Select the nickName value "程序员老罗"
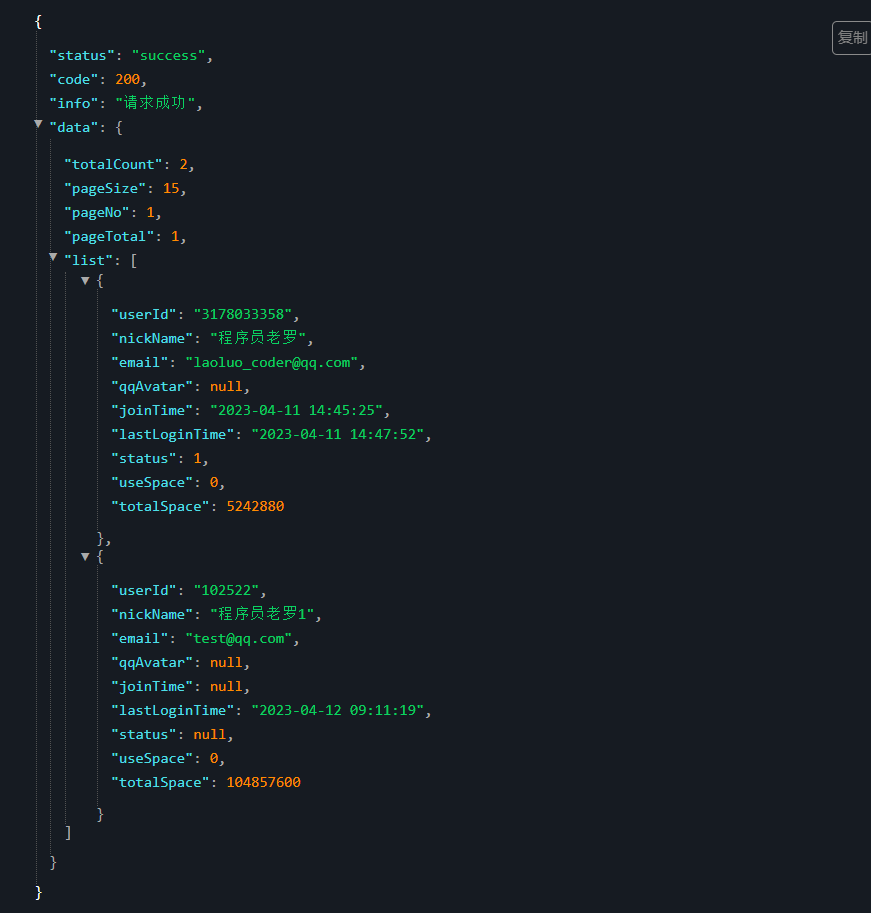Viewport: 871px width, 913px height. coord(258,338)
